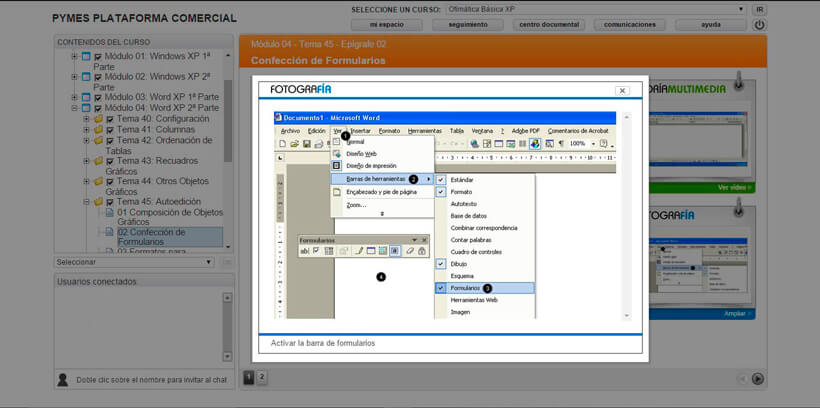Toggle the Módulo 03 Word XP checkbox
The image size is (820, 408).
[x=98, y=98]
